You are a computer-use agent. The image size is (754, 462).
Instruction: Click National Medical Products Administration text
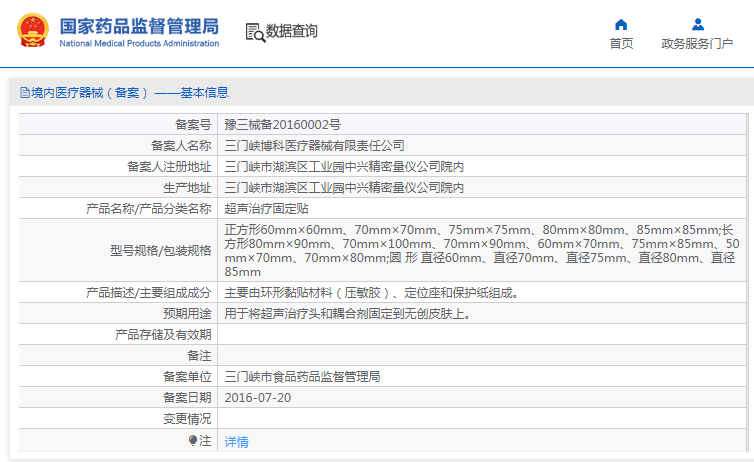tap(139, 43)
